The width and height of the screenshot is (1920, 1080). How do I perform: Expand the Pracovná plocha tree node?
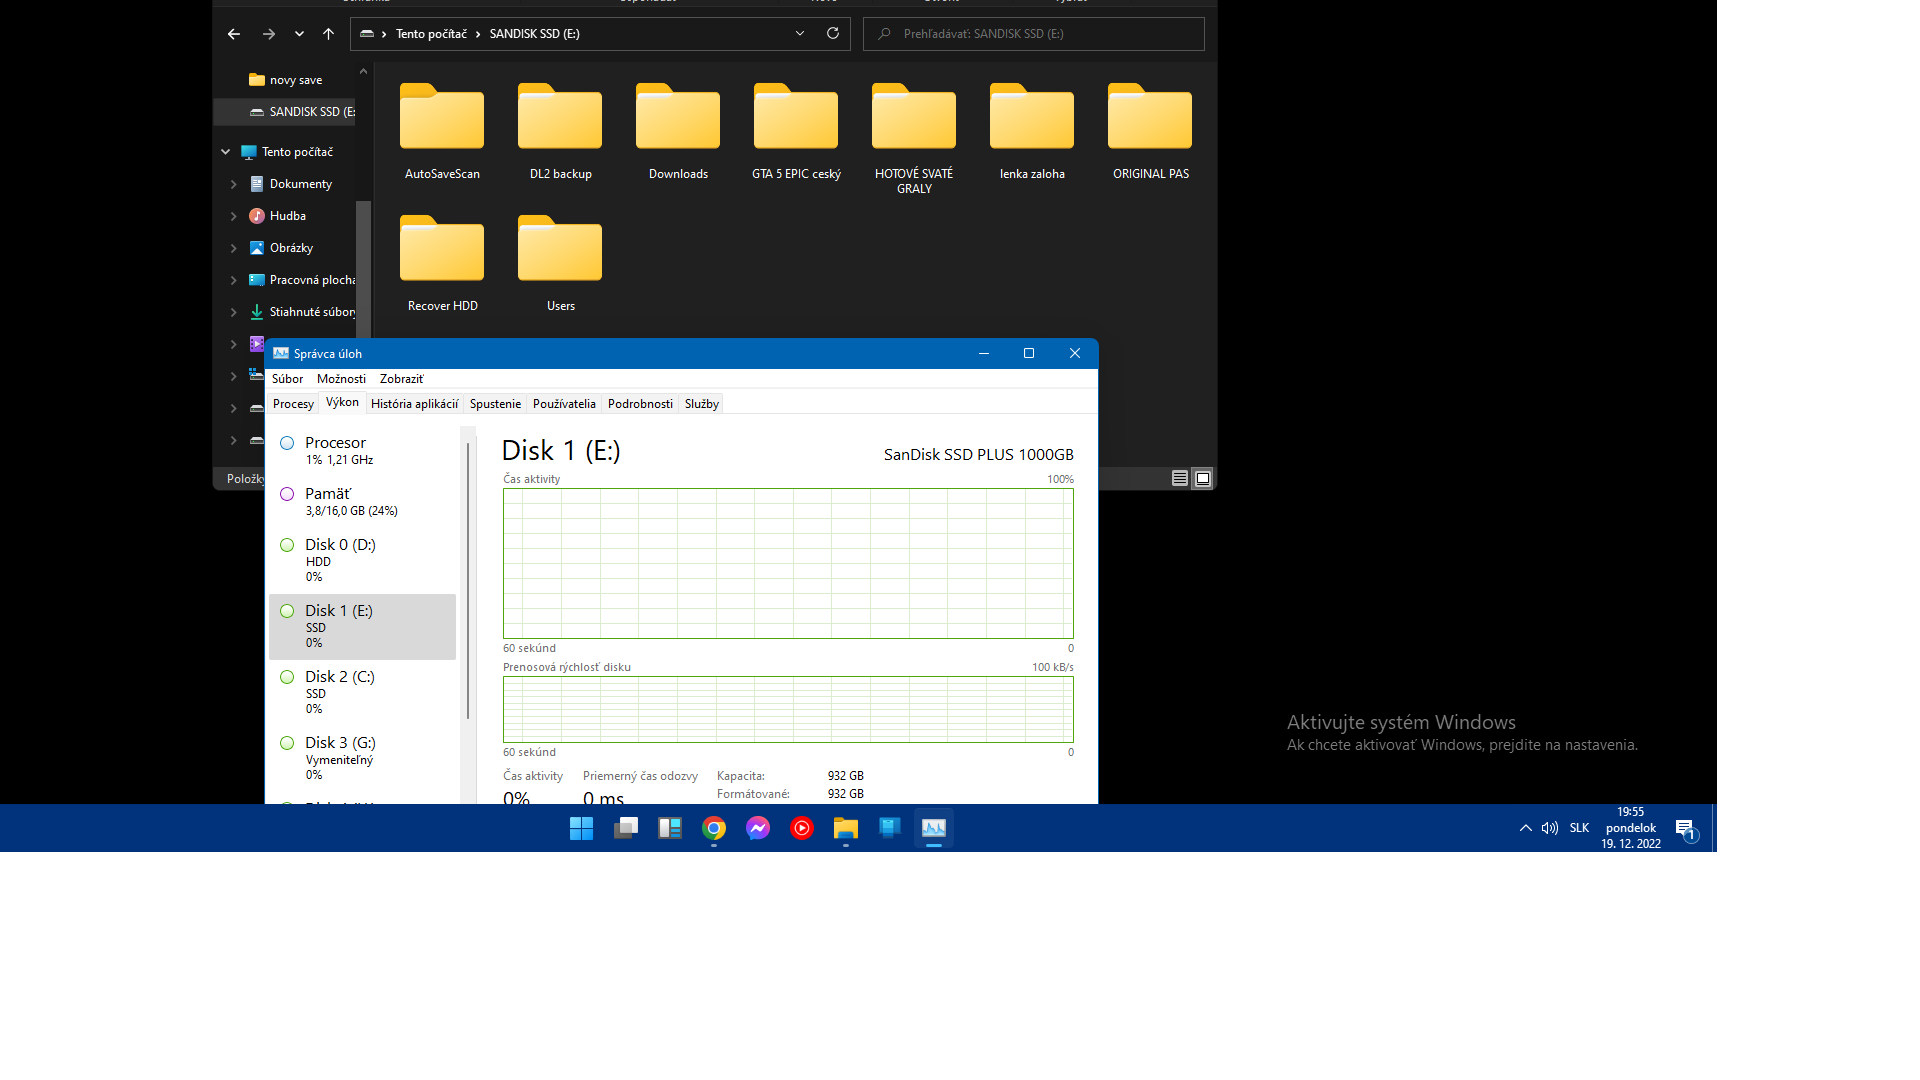(234, 280)
